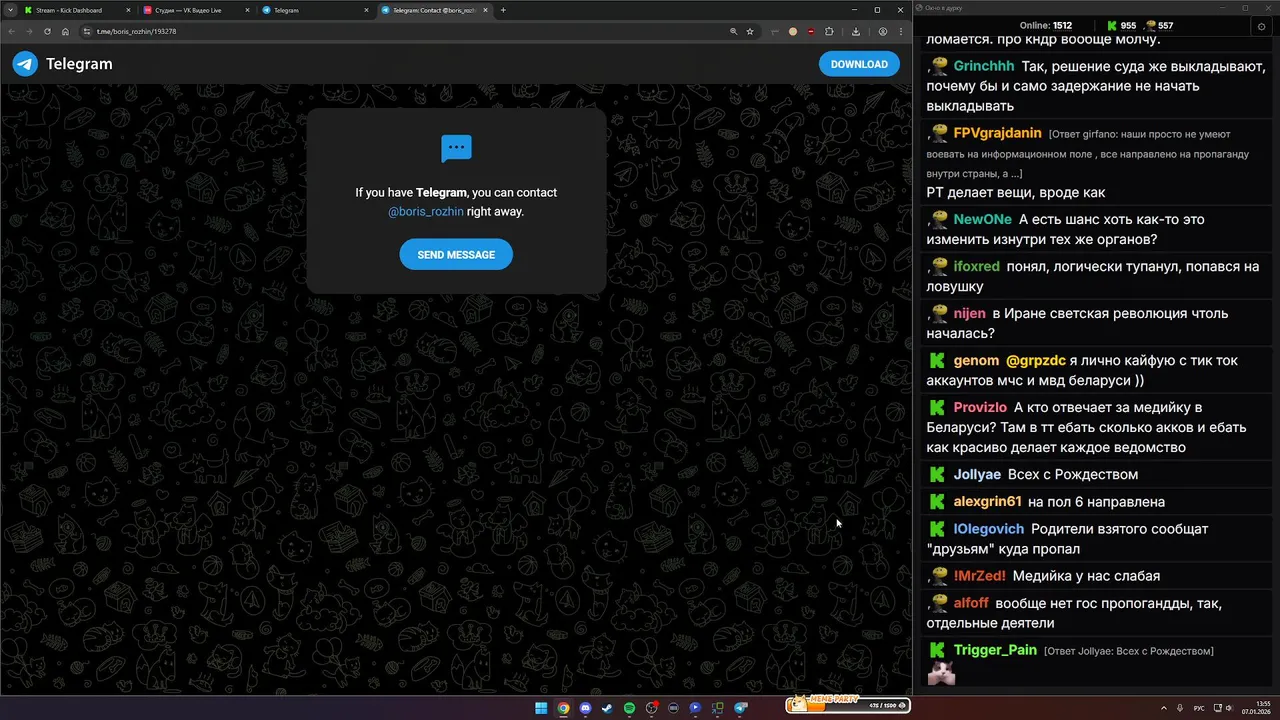Go forward in browser history
Viewport: 1280px width, 720px height.
pyautogui.click(x=29, y=31)
